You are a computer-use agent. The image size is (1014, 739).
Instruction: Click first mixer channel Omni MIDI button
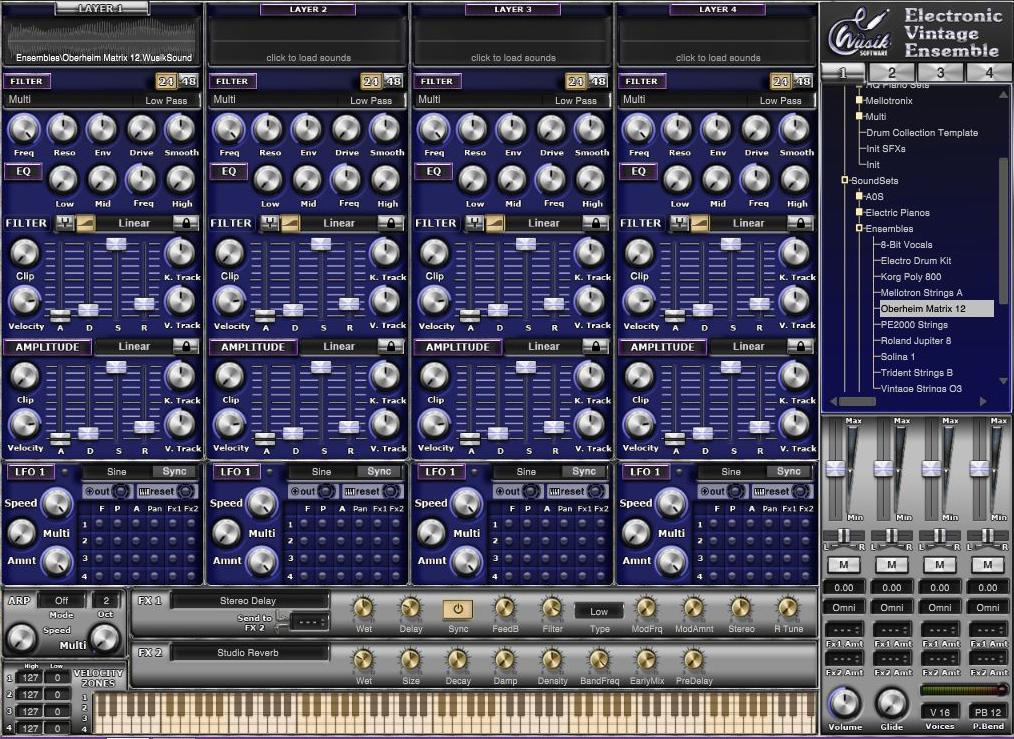tap(843, 607)
